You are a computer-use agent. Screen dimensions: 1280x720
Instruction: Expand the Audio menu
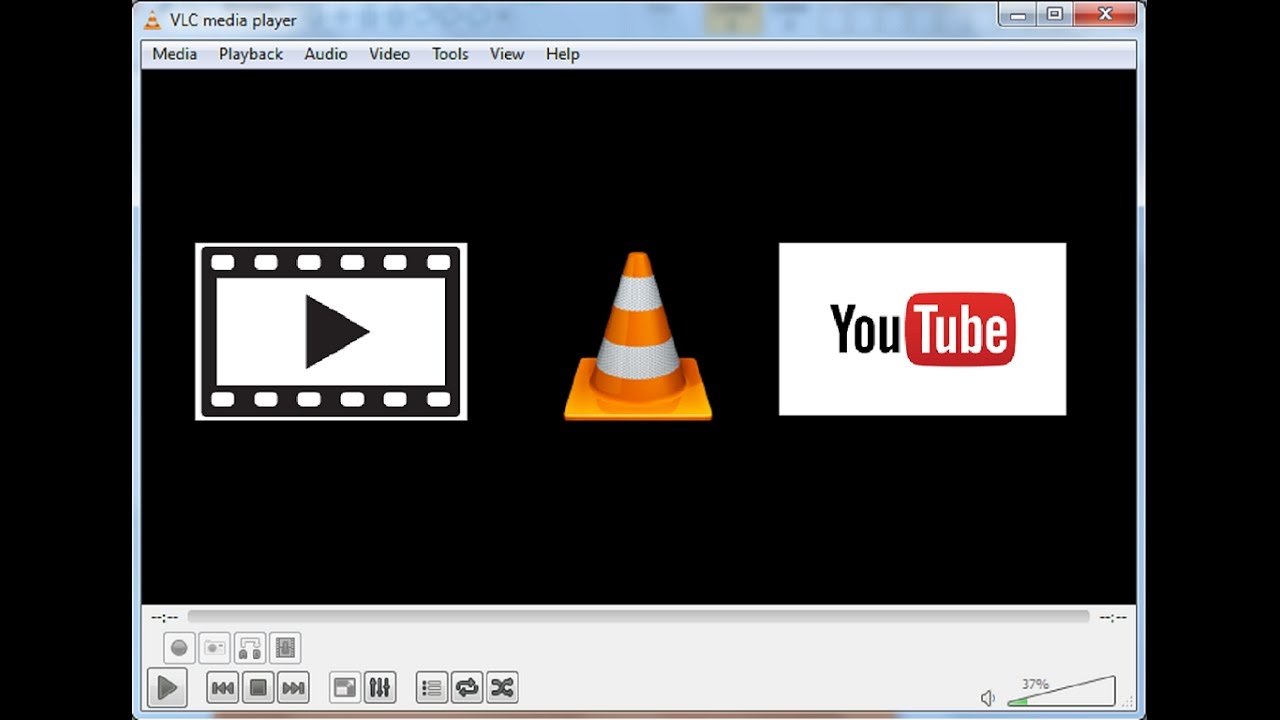coord(325,54)
